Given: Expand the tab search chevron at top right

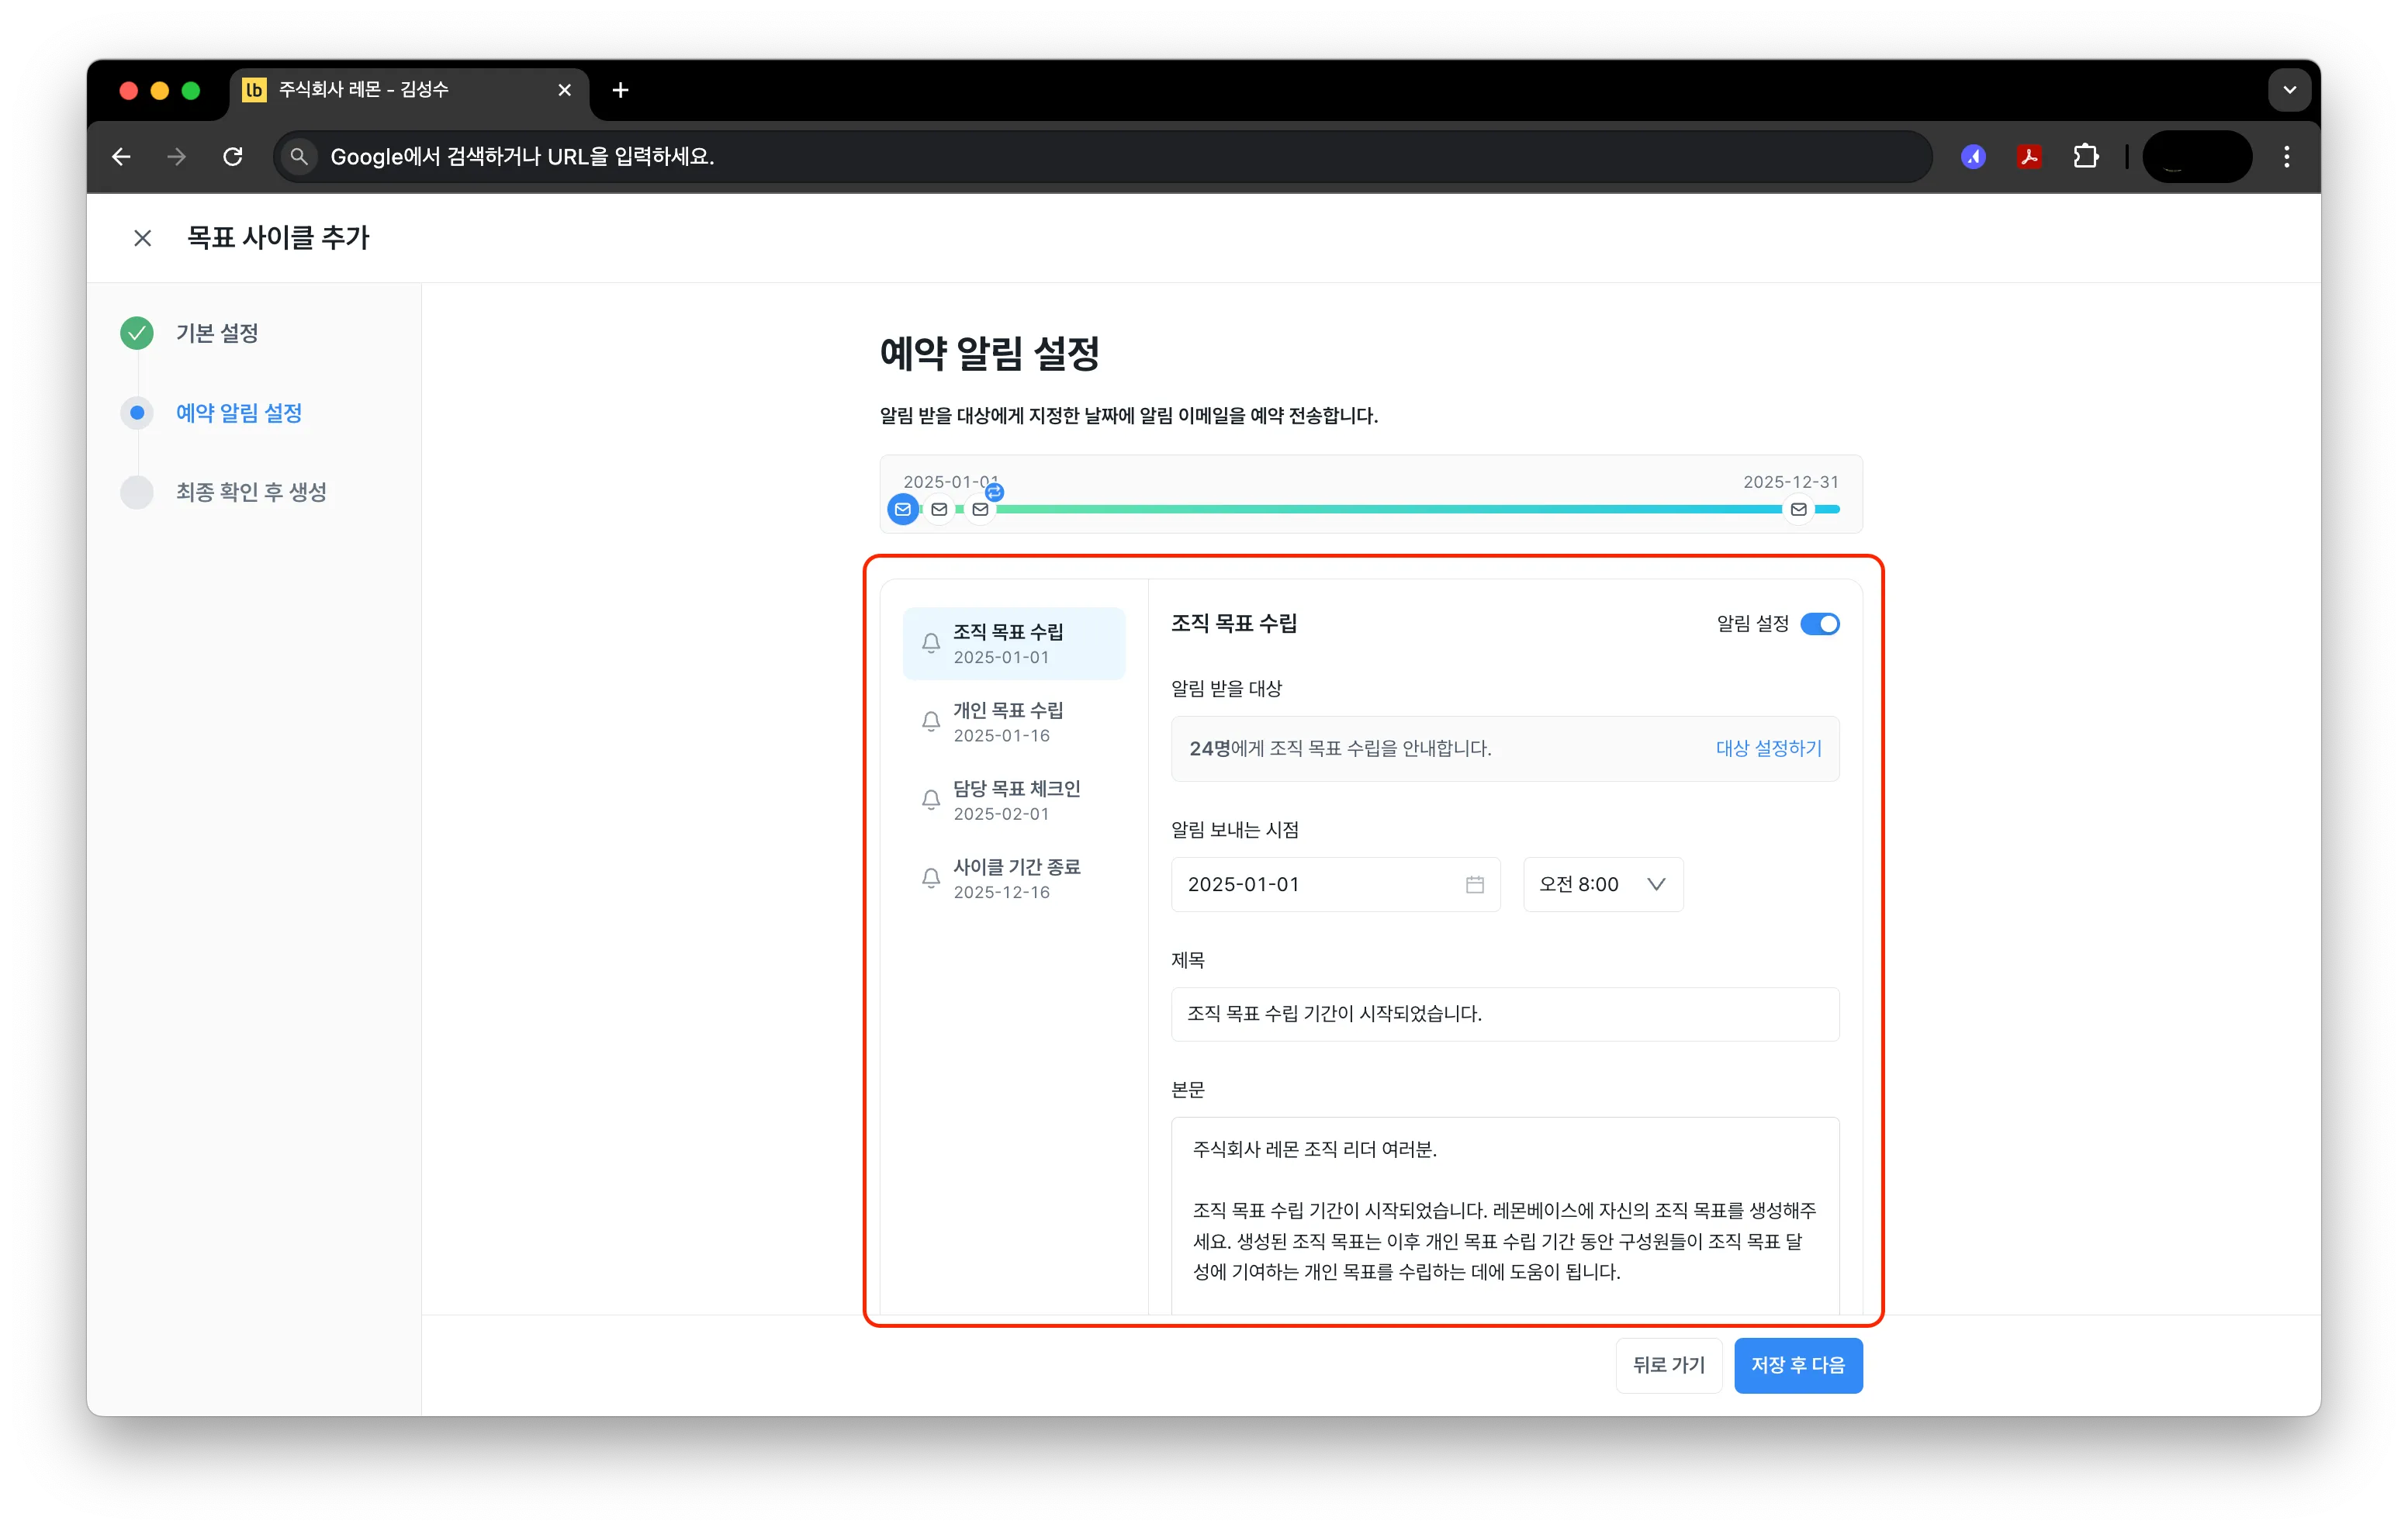Looking at the screenshot, I should coord(2289,90).
